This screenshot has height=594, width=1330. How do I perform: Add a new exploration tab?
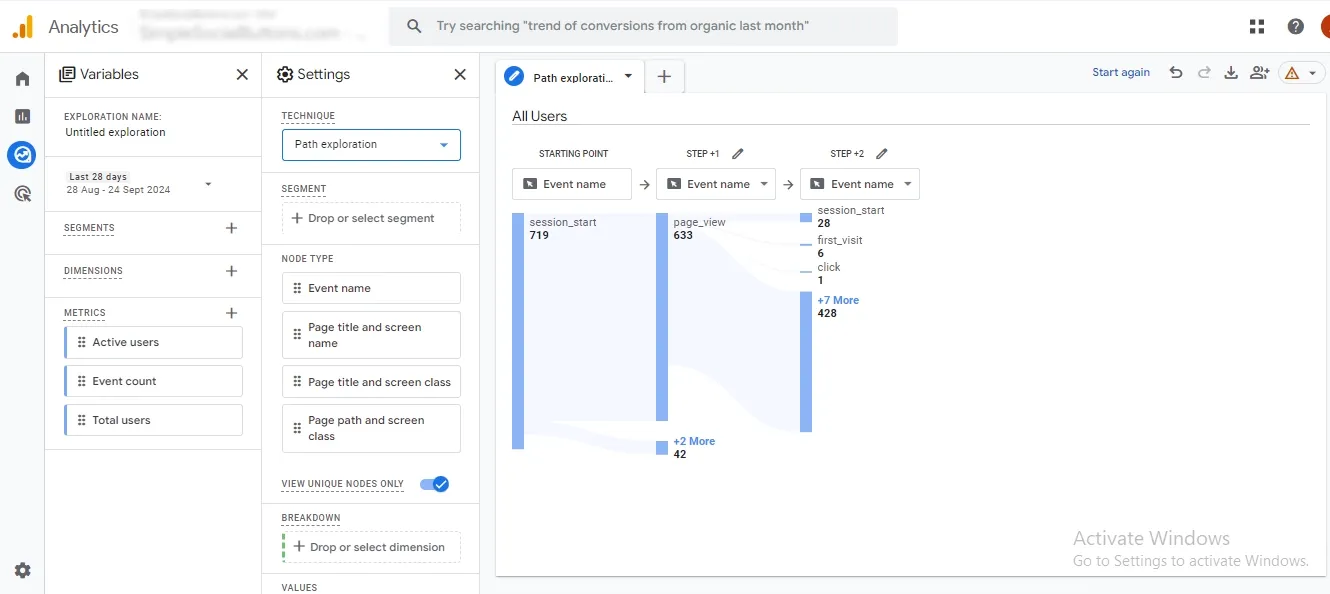(664, 77)
